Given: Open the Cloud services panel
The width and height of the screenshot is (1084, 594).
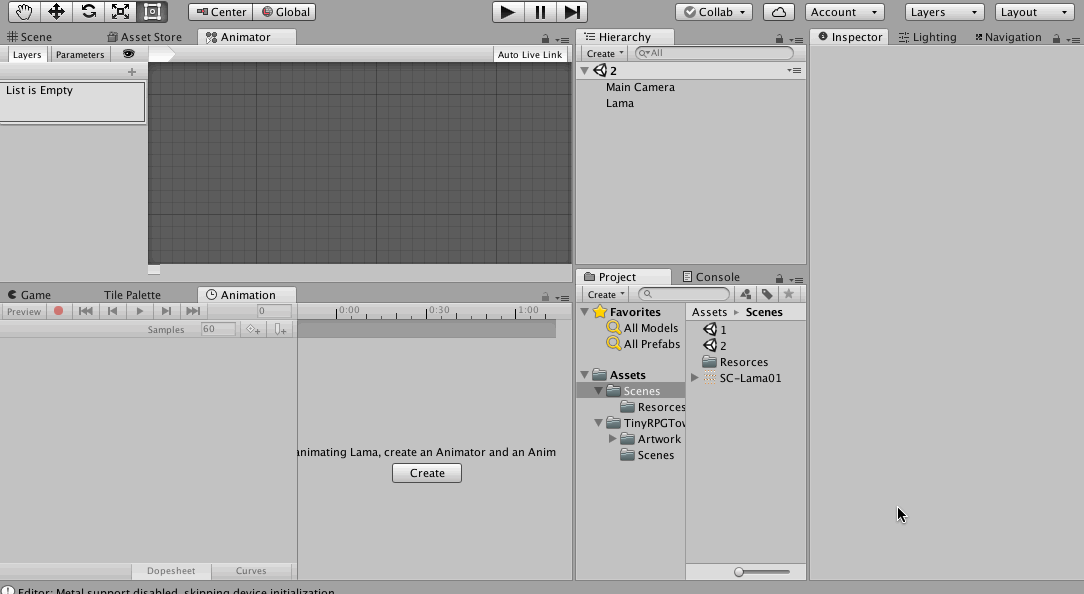Looking at the screenshot, I should point(778,12).
